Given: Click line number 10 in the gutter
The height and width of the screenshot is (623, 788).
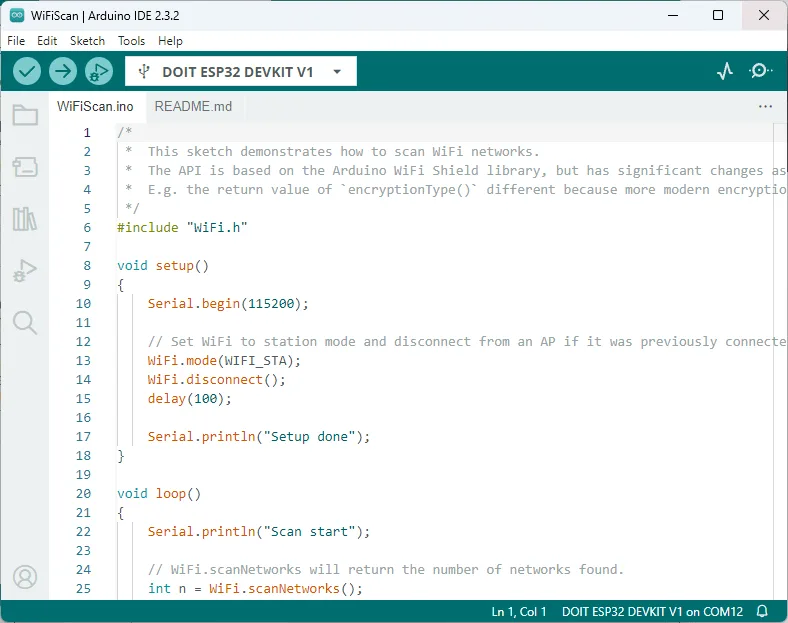Looking at the screenshot, I should click(83, 303).
